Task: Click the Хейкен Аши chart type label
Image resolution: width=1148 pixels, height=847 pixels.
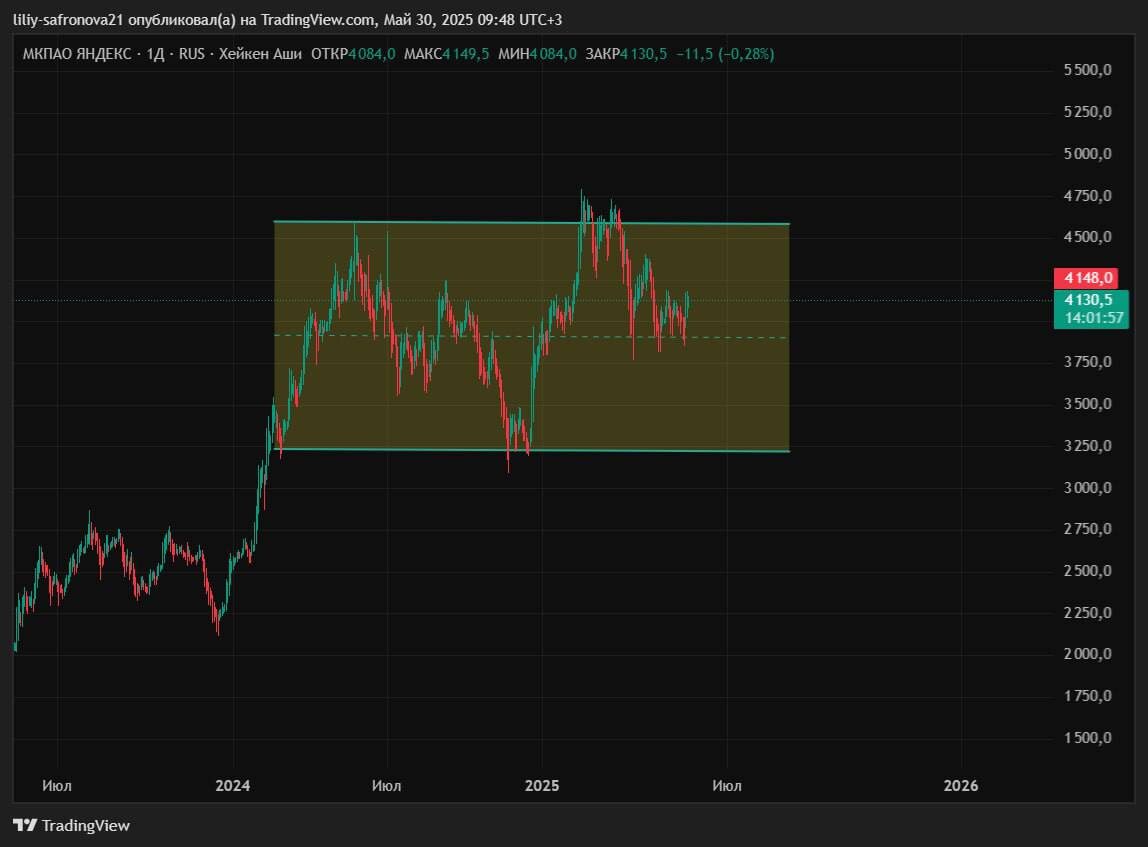Action: click(260, 53)
